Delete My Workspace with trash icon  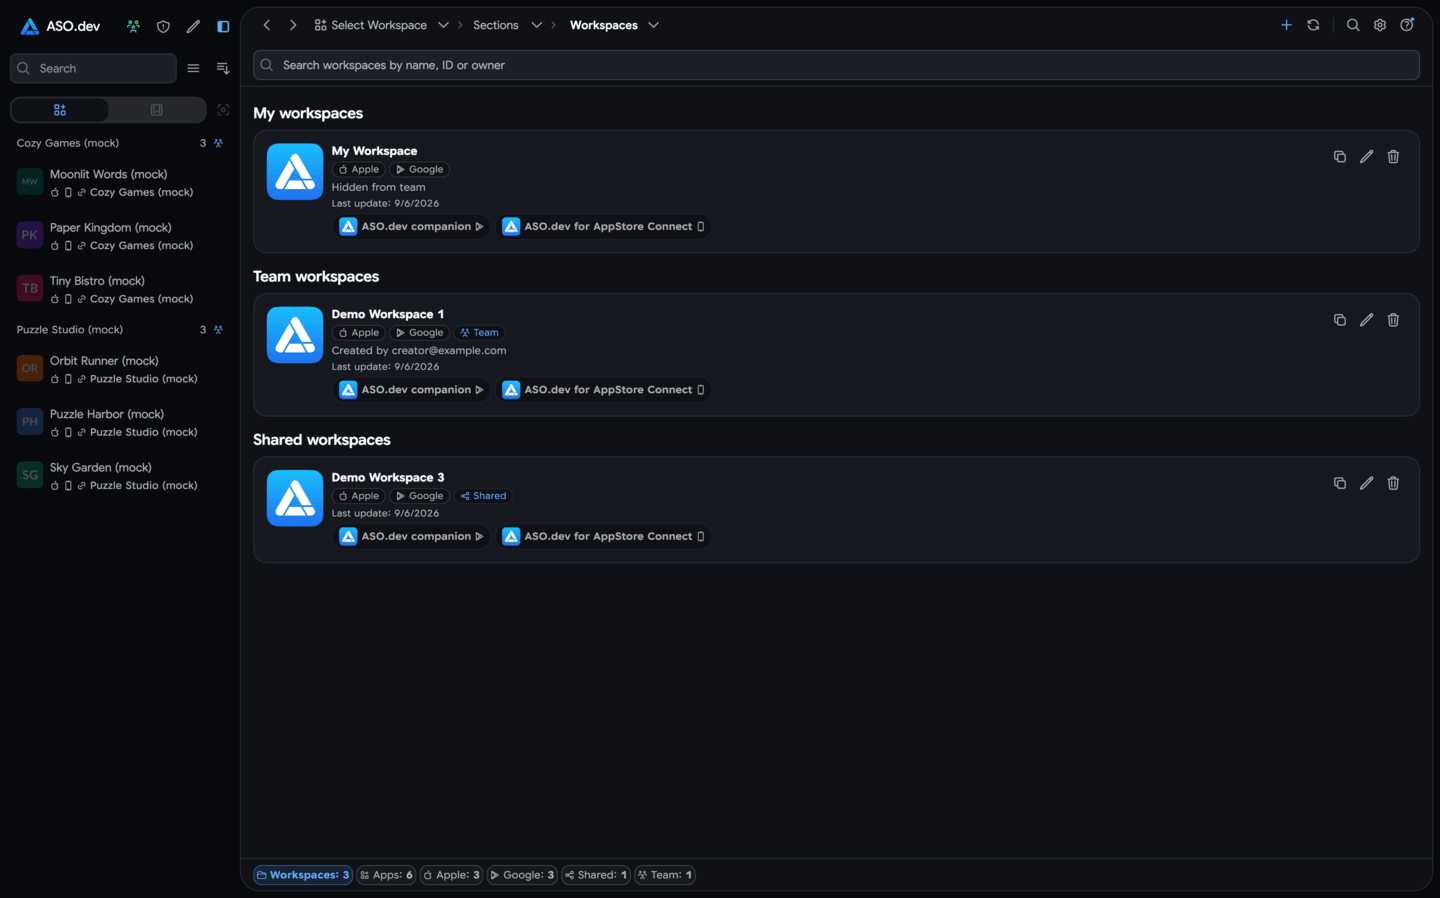coord(1393,157)
